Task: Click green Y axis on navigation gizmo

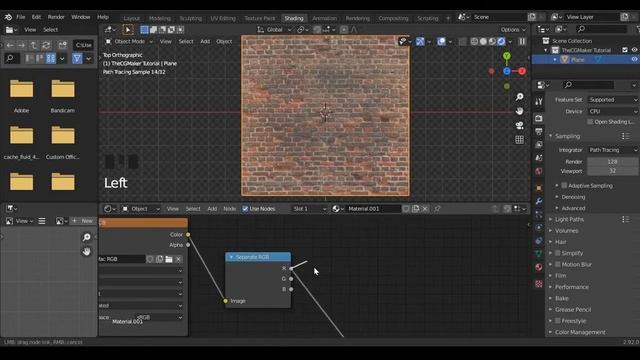Action: [507, 56]
